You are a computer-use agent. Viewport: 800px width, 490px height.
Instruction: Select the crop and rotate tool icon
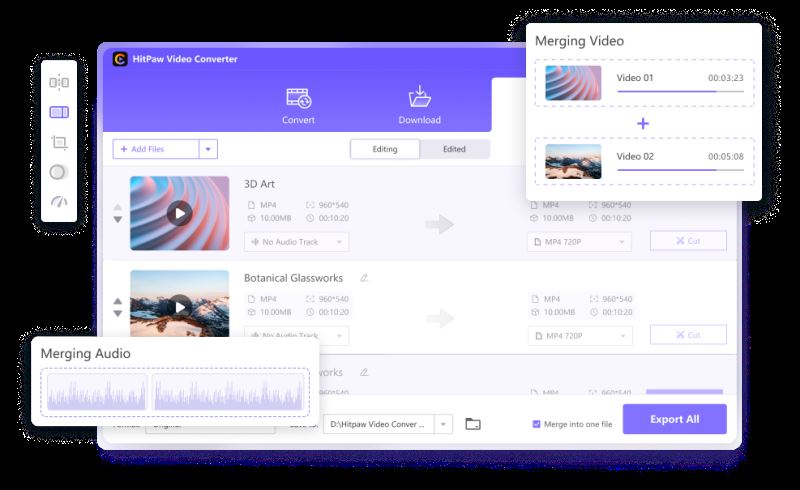[x=59, y=142]
